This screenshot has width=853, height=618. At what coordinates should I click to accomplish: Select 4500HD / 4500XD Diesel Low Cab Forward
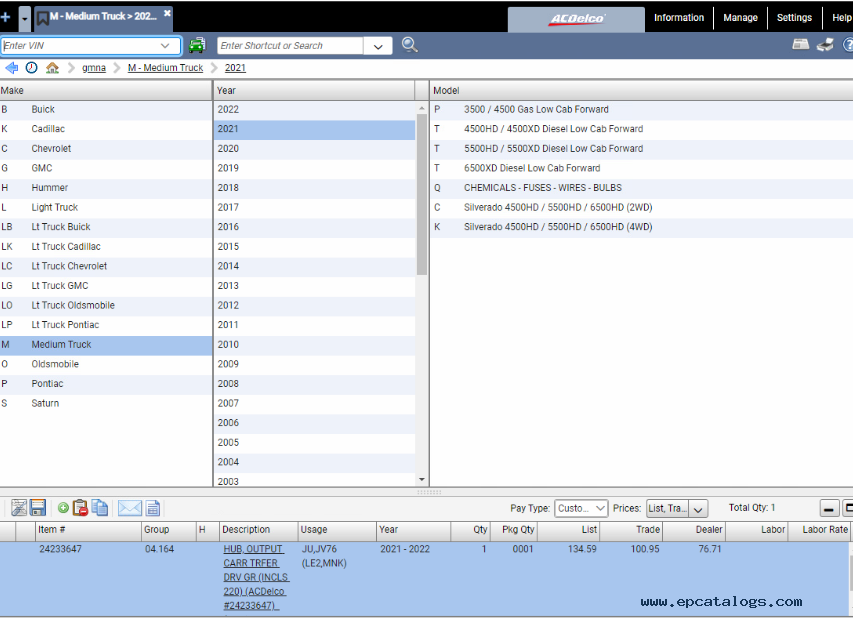point(642,129)
